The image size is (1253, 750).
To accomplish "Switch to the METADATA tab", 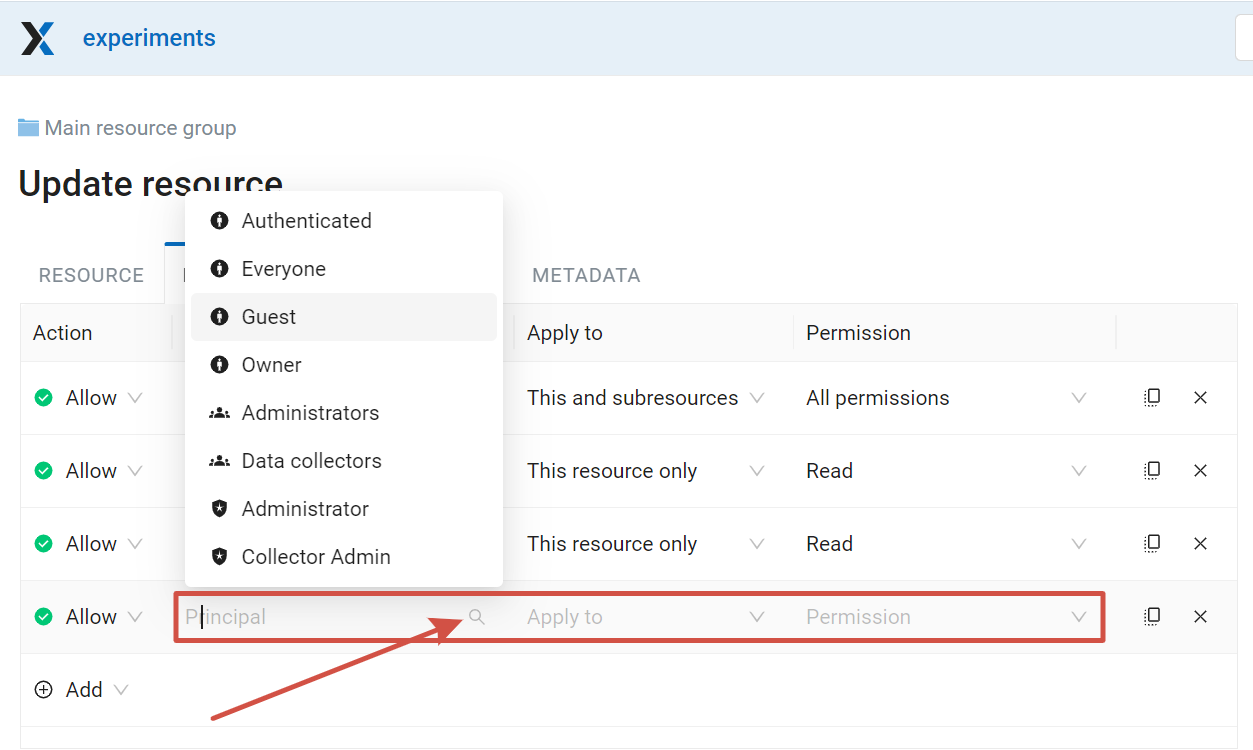I will 586,275.
